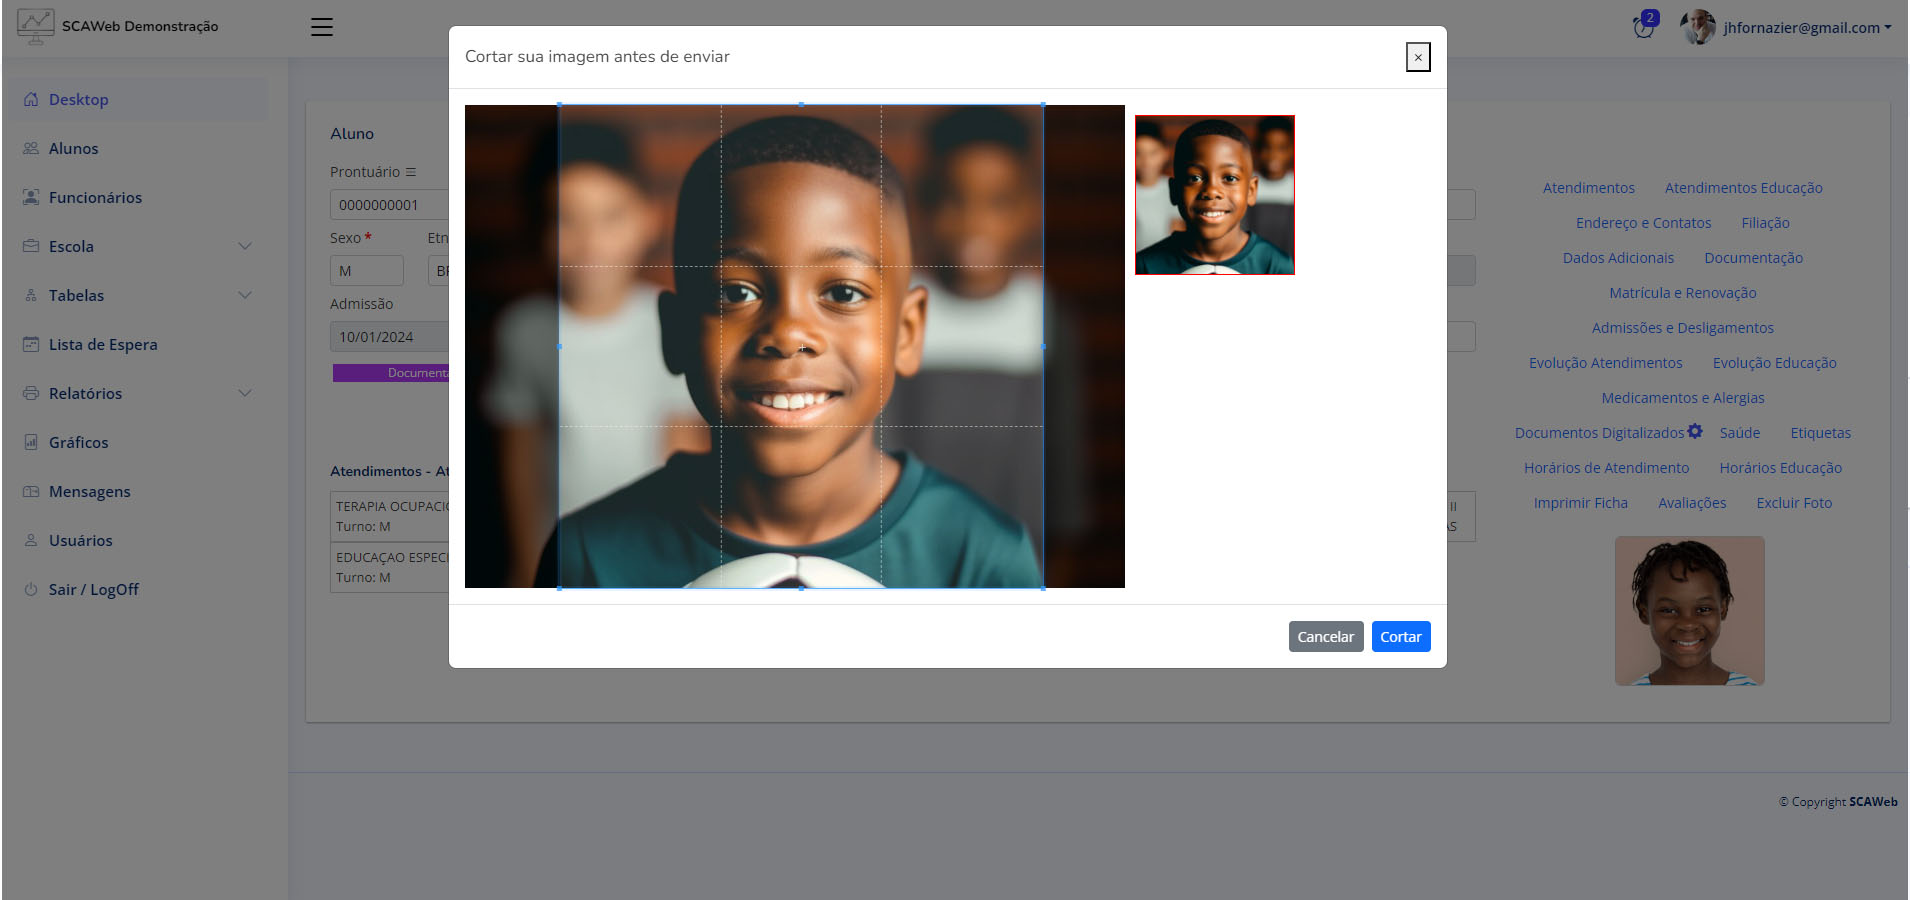Click the Relatórios printer icon
This screenshot has height=900, width=1910.
pyautogui.click(x=31, y=393)
